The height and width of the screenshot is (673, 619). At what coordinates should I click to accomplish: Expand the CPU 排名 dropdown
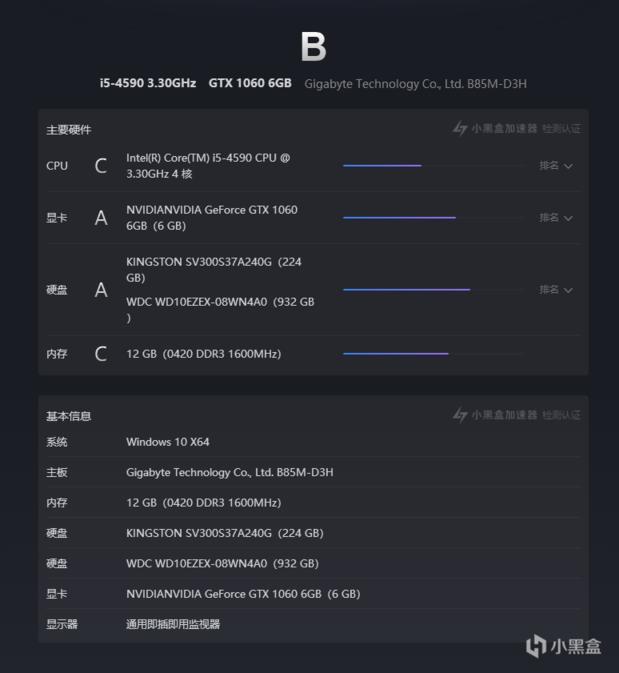pos(556,166)
